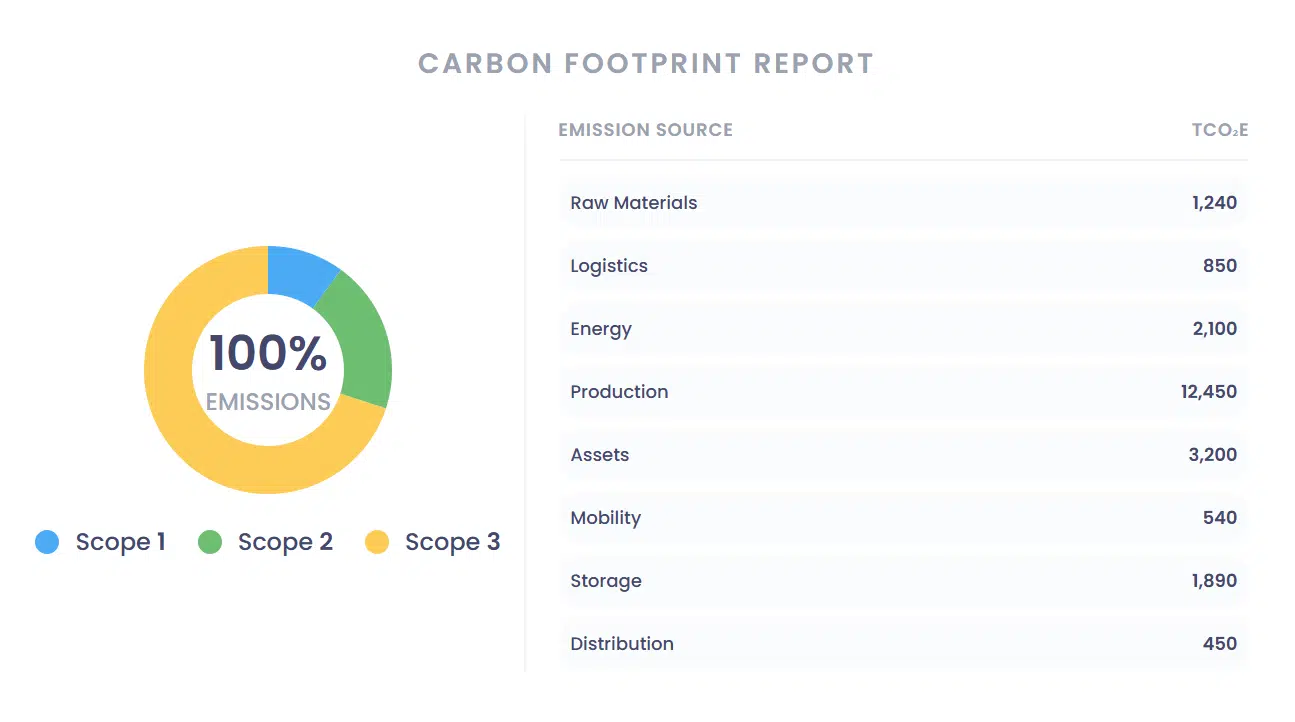Select the blue donut chart segment
Screen dimensions: 1295x722
[299, 272]
